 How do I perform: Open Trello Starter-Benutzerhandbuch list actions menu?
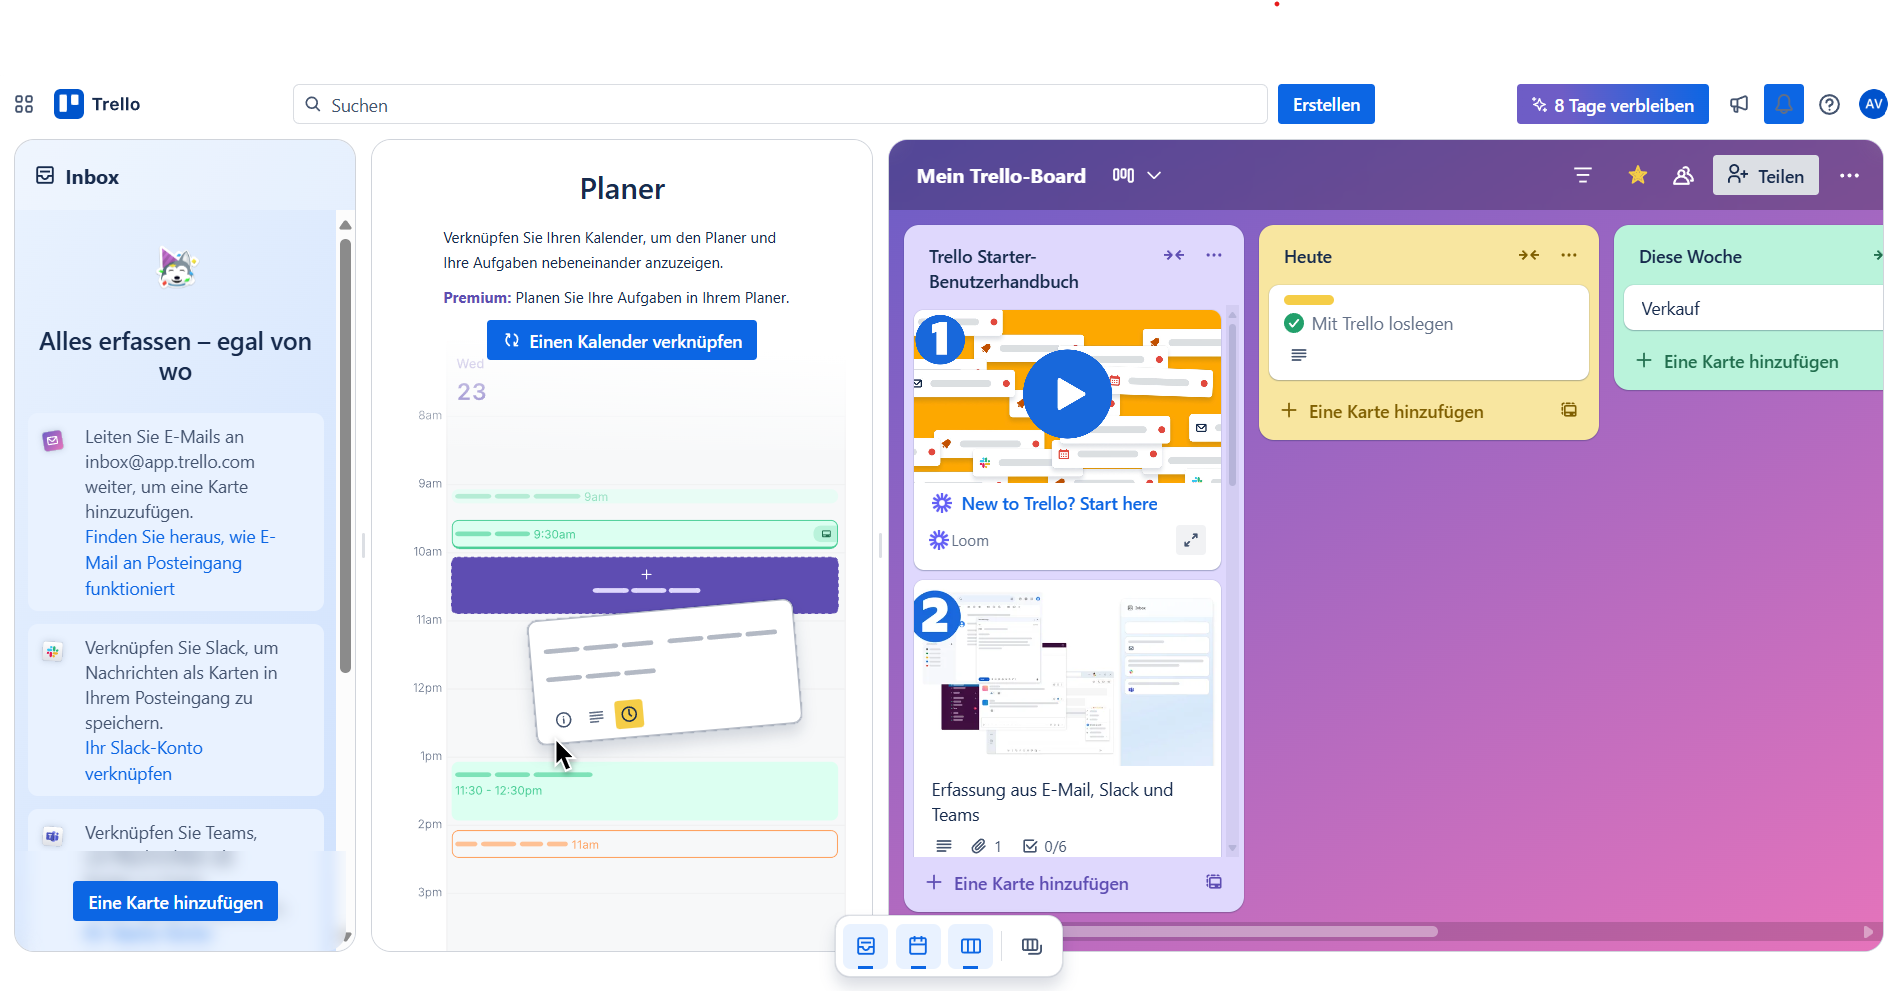coord(1214,255)
